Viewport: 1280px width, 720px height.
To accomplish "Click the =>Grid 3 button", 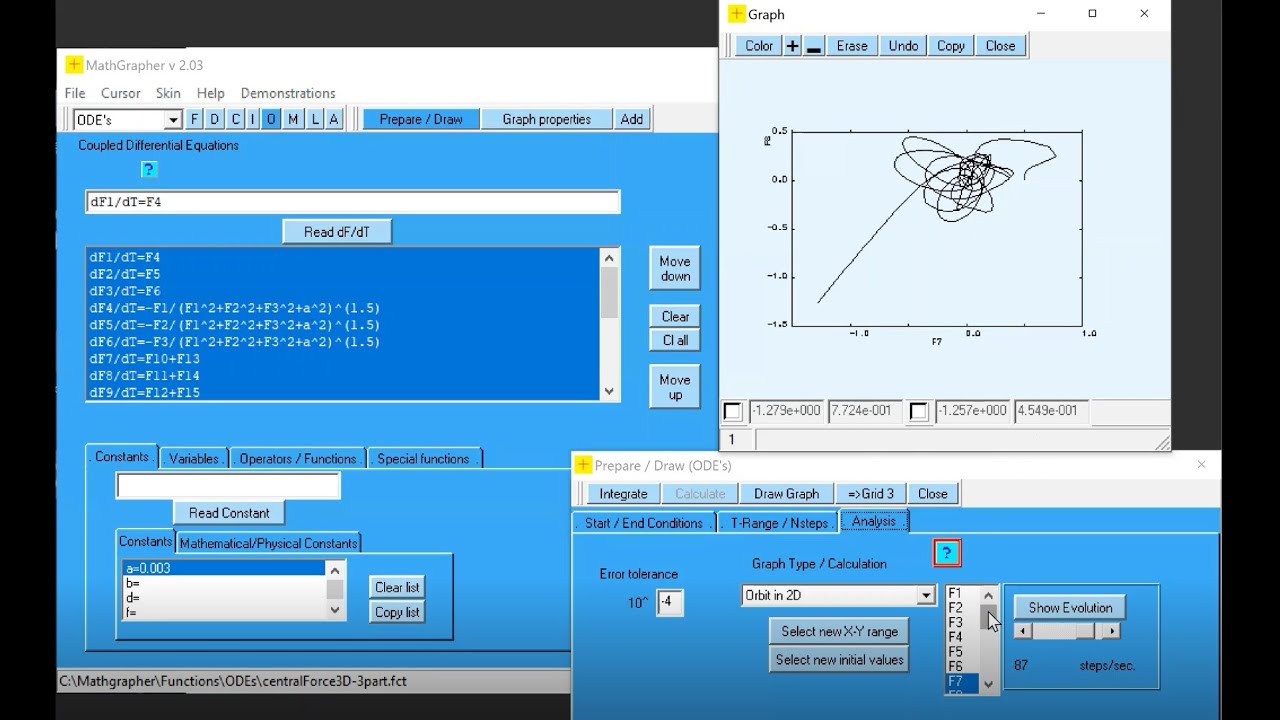I will [871, 494].
